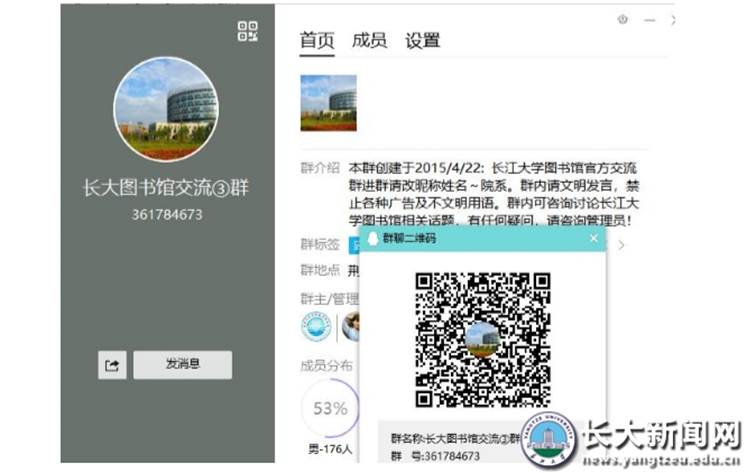
Task: Click the 群介绍 group description text
Action: (x=472, y=192)
